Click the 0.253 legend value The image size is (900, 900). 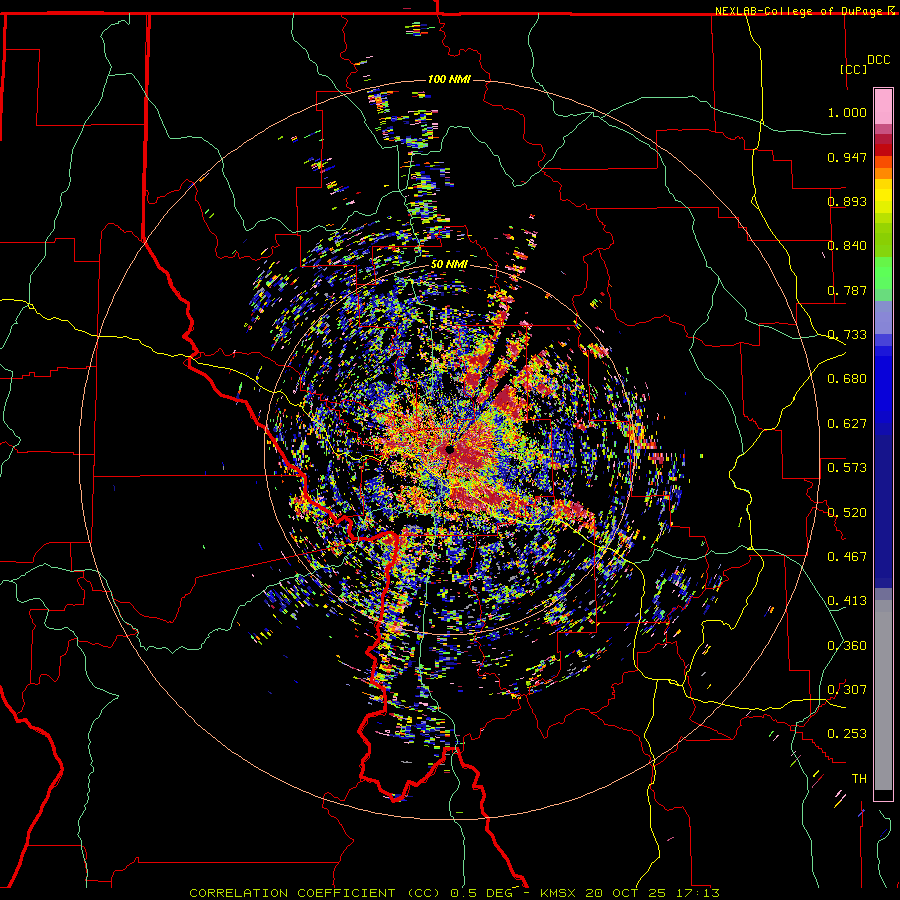(x=847, y=734)
